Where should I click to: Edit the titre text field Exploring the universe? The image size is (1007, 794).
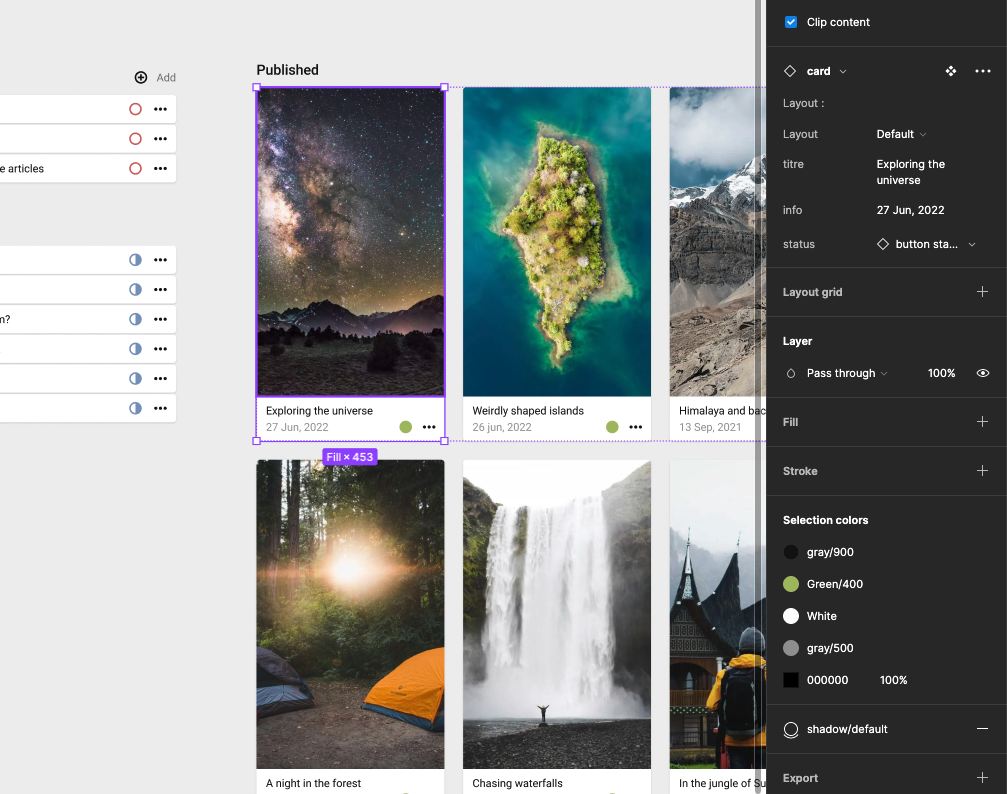click(x=911, y=172)
